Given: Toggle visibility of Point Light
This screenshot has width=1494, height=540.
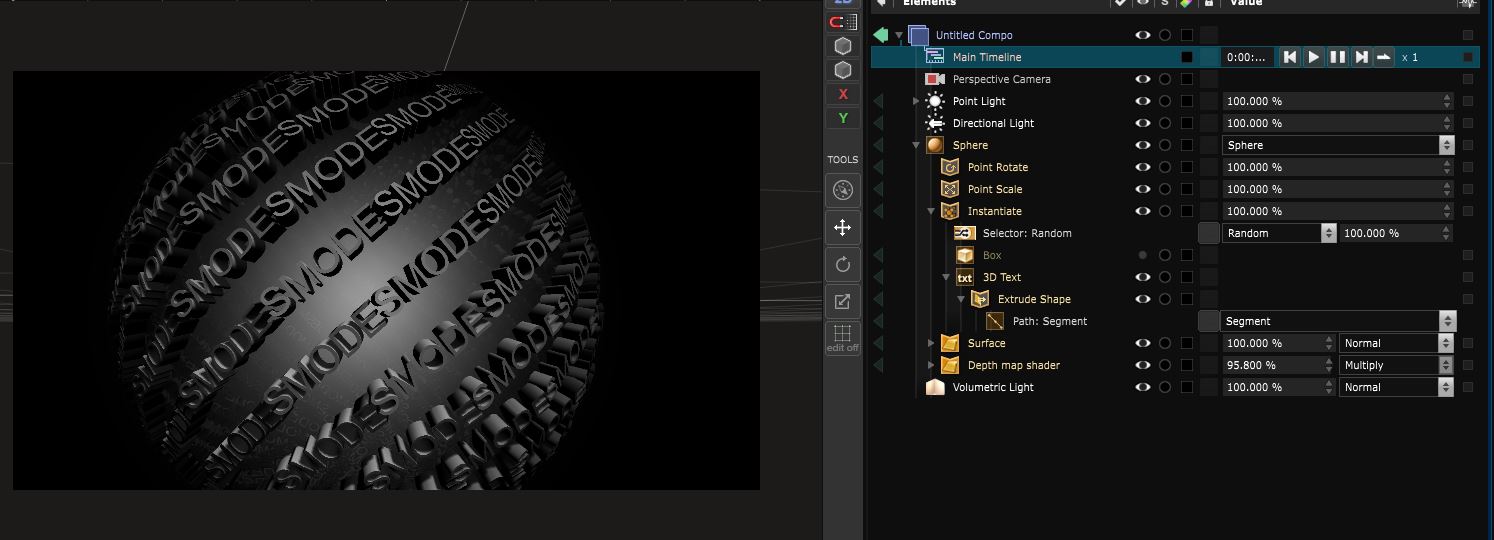Looking at the screenshot, I should (1143, 101).
